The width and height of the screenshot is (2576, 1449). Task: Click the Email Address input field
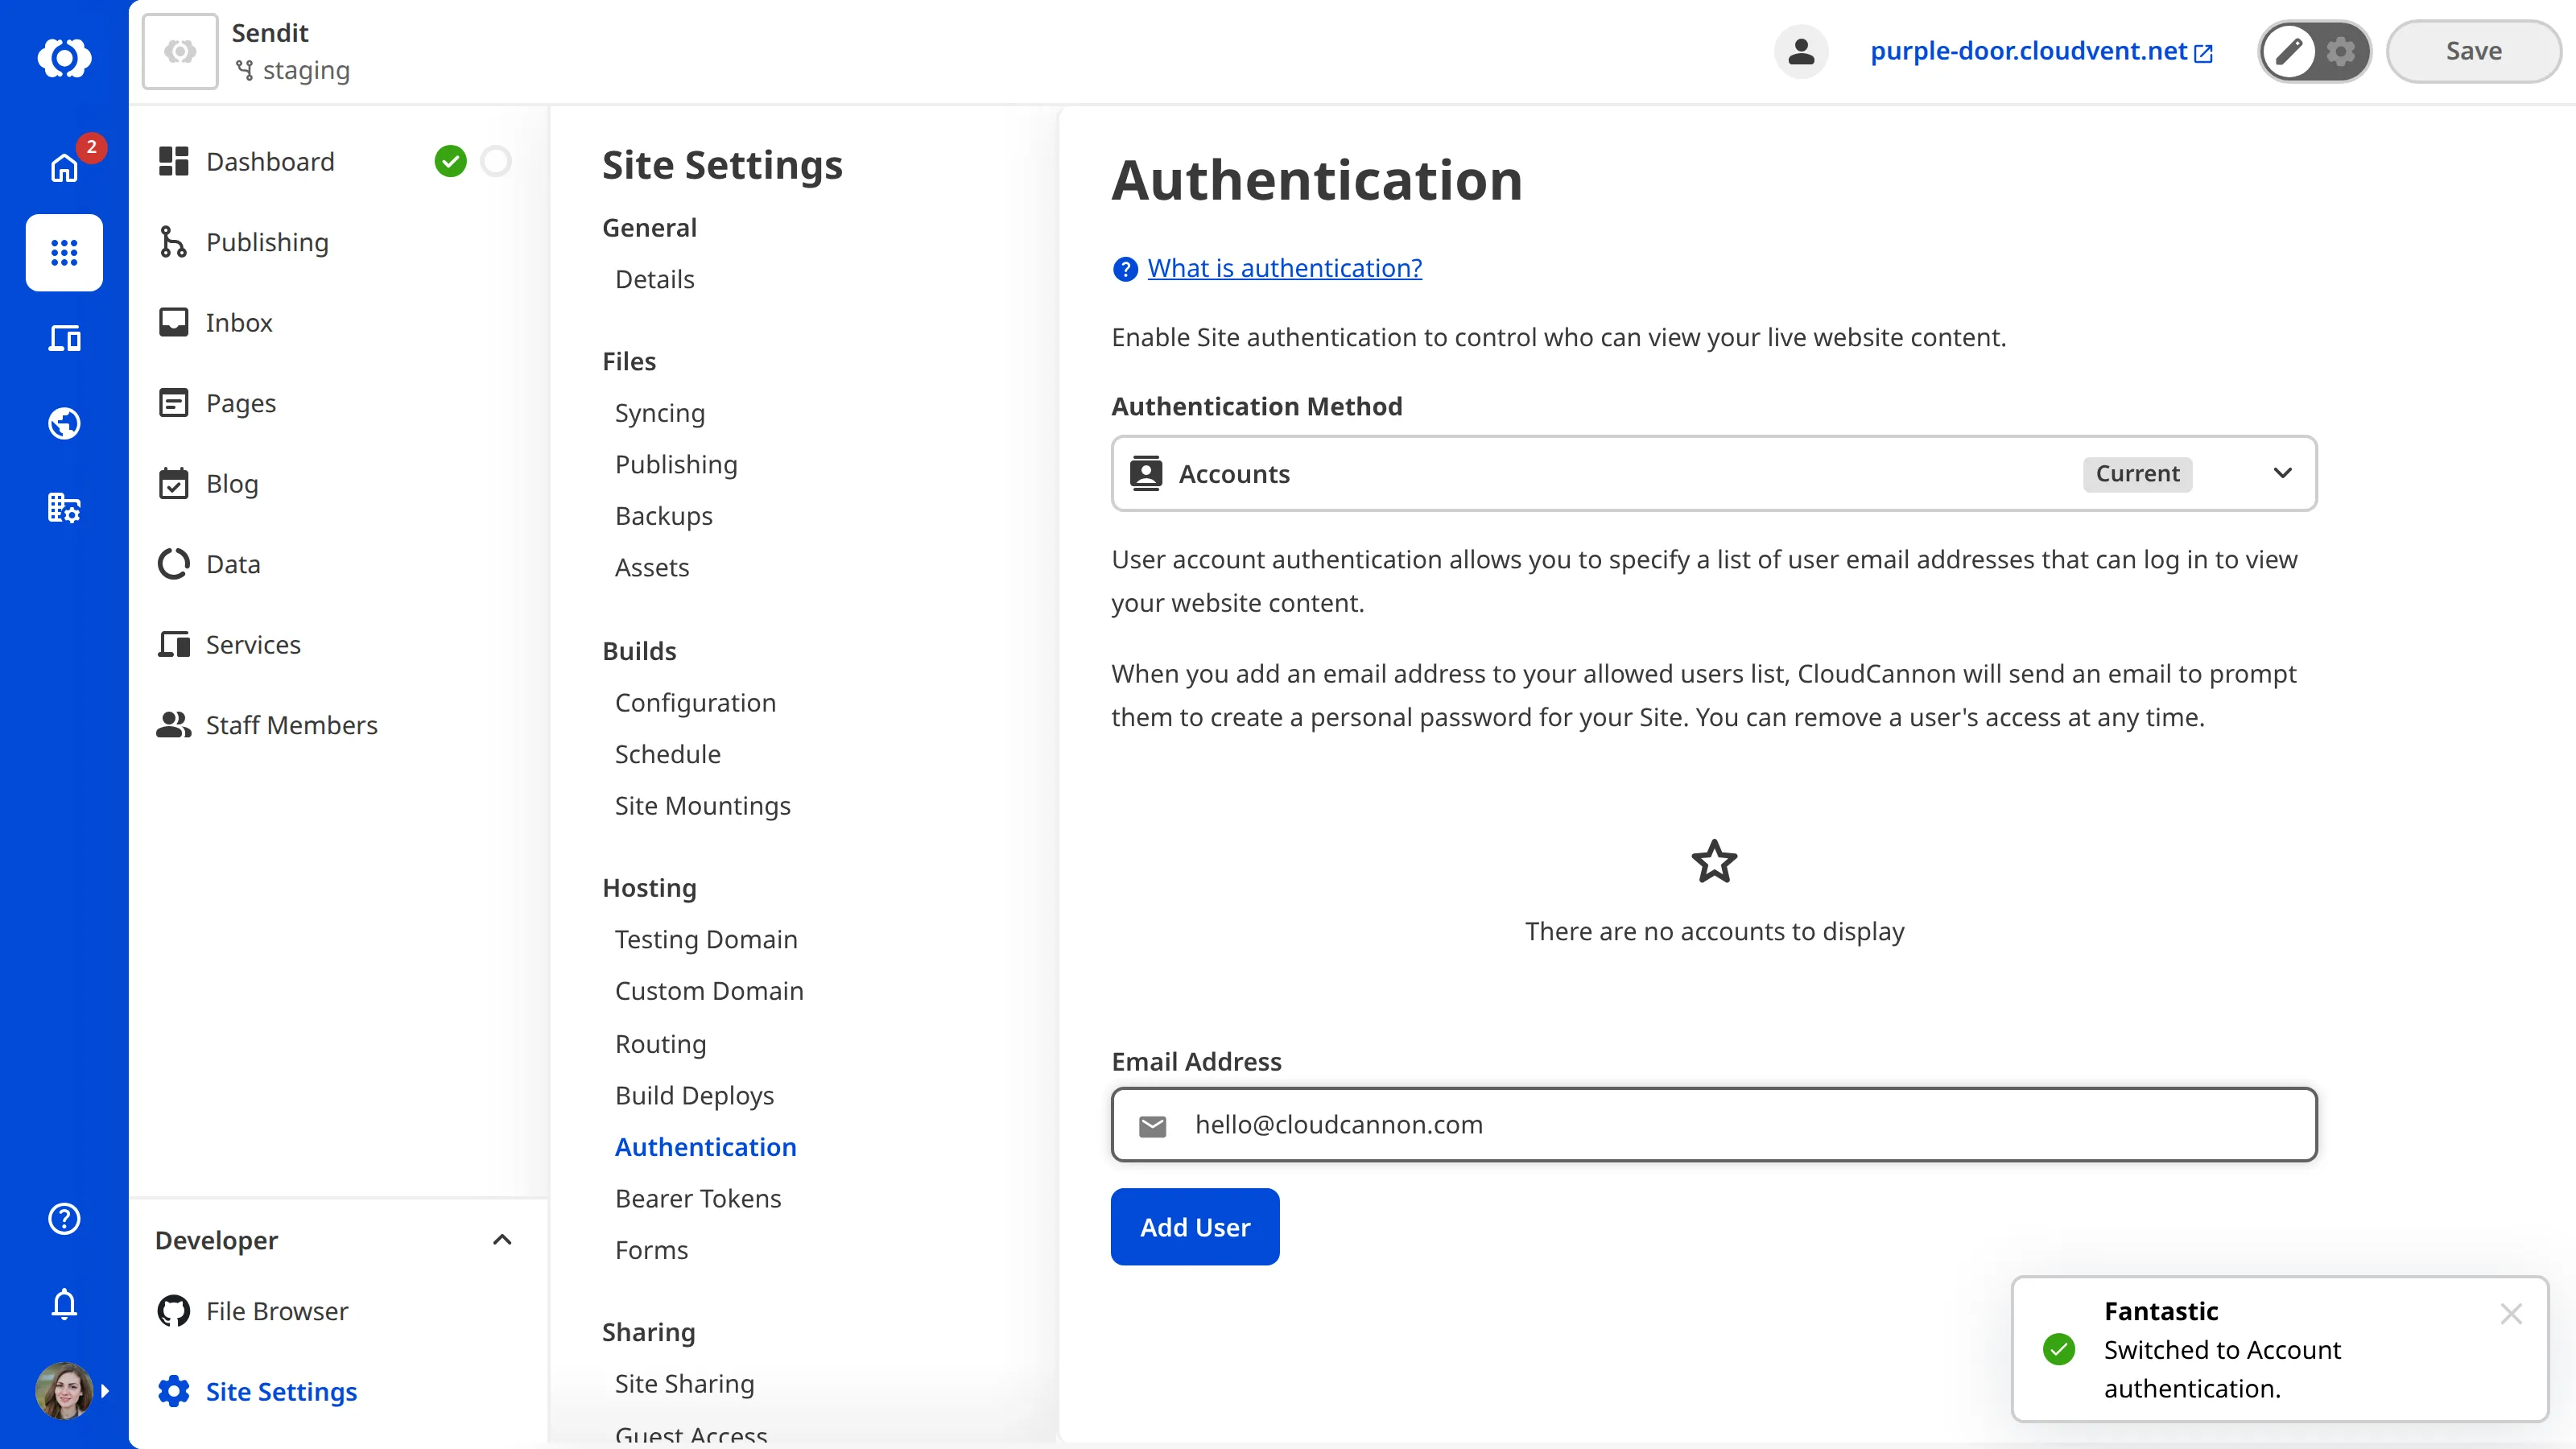[1714, 1125]
